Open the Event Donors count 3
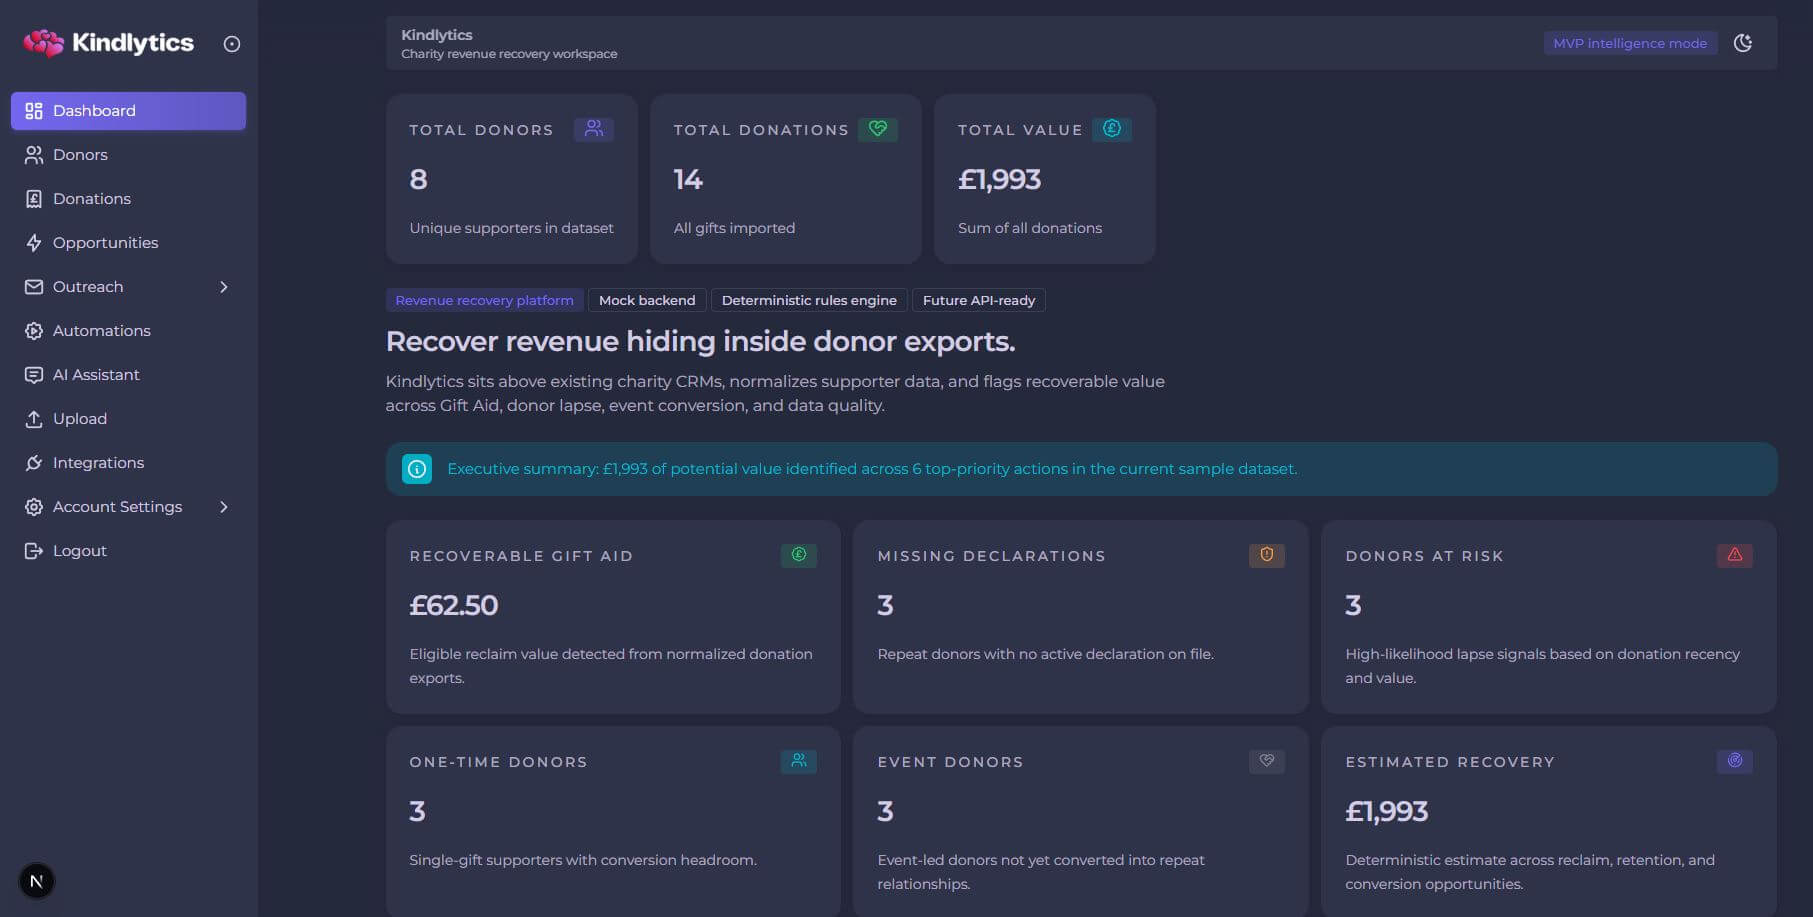Screen dimensions: 1813x917 885,811
